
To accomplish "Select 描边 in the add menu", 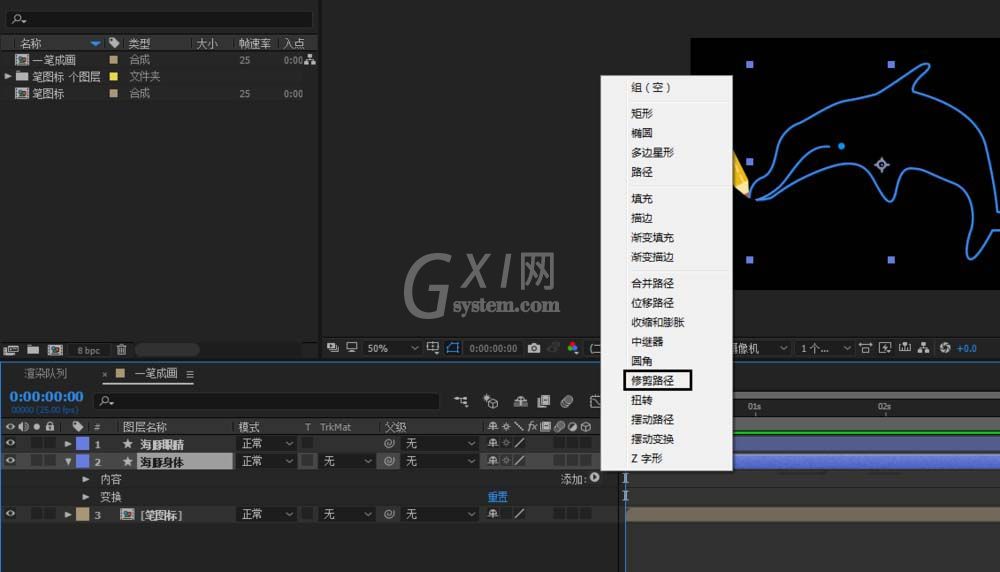I will [642, 218].
